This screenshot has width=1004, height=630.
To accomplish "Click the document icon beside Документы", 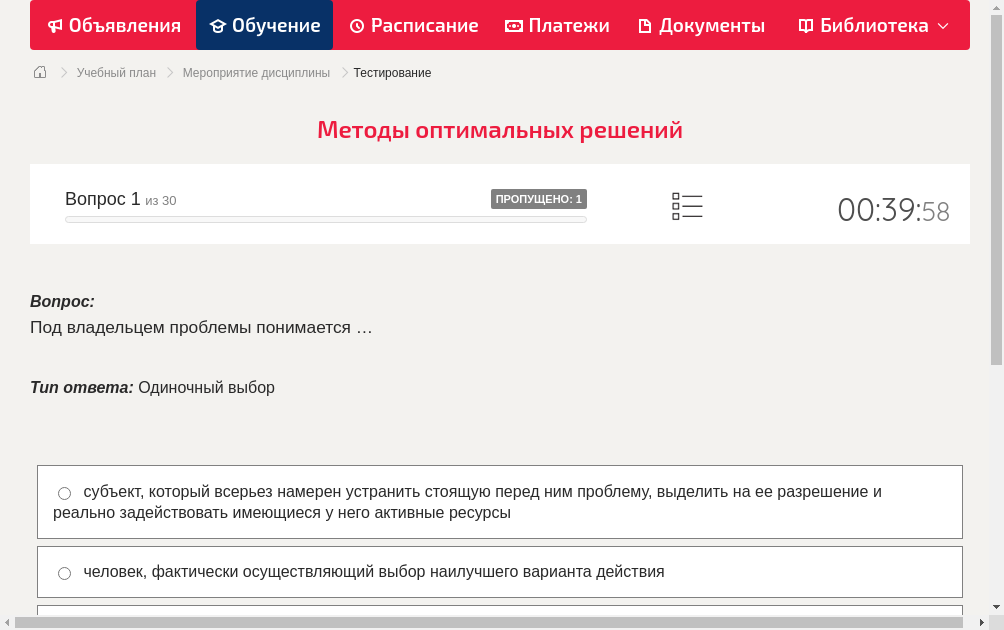I will pyautogui.click(x=645, y=25).
